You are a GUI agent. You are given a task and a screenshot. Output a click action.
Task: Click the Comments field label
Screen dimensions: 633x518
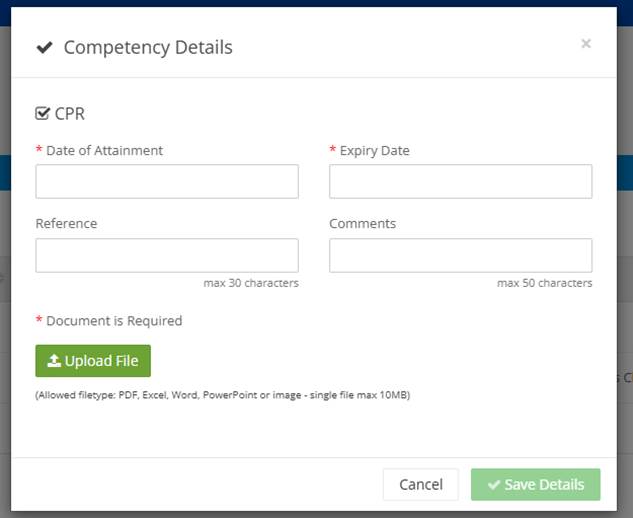click(x=362, y=223)
